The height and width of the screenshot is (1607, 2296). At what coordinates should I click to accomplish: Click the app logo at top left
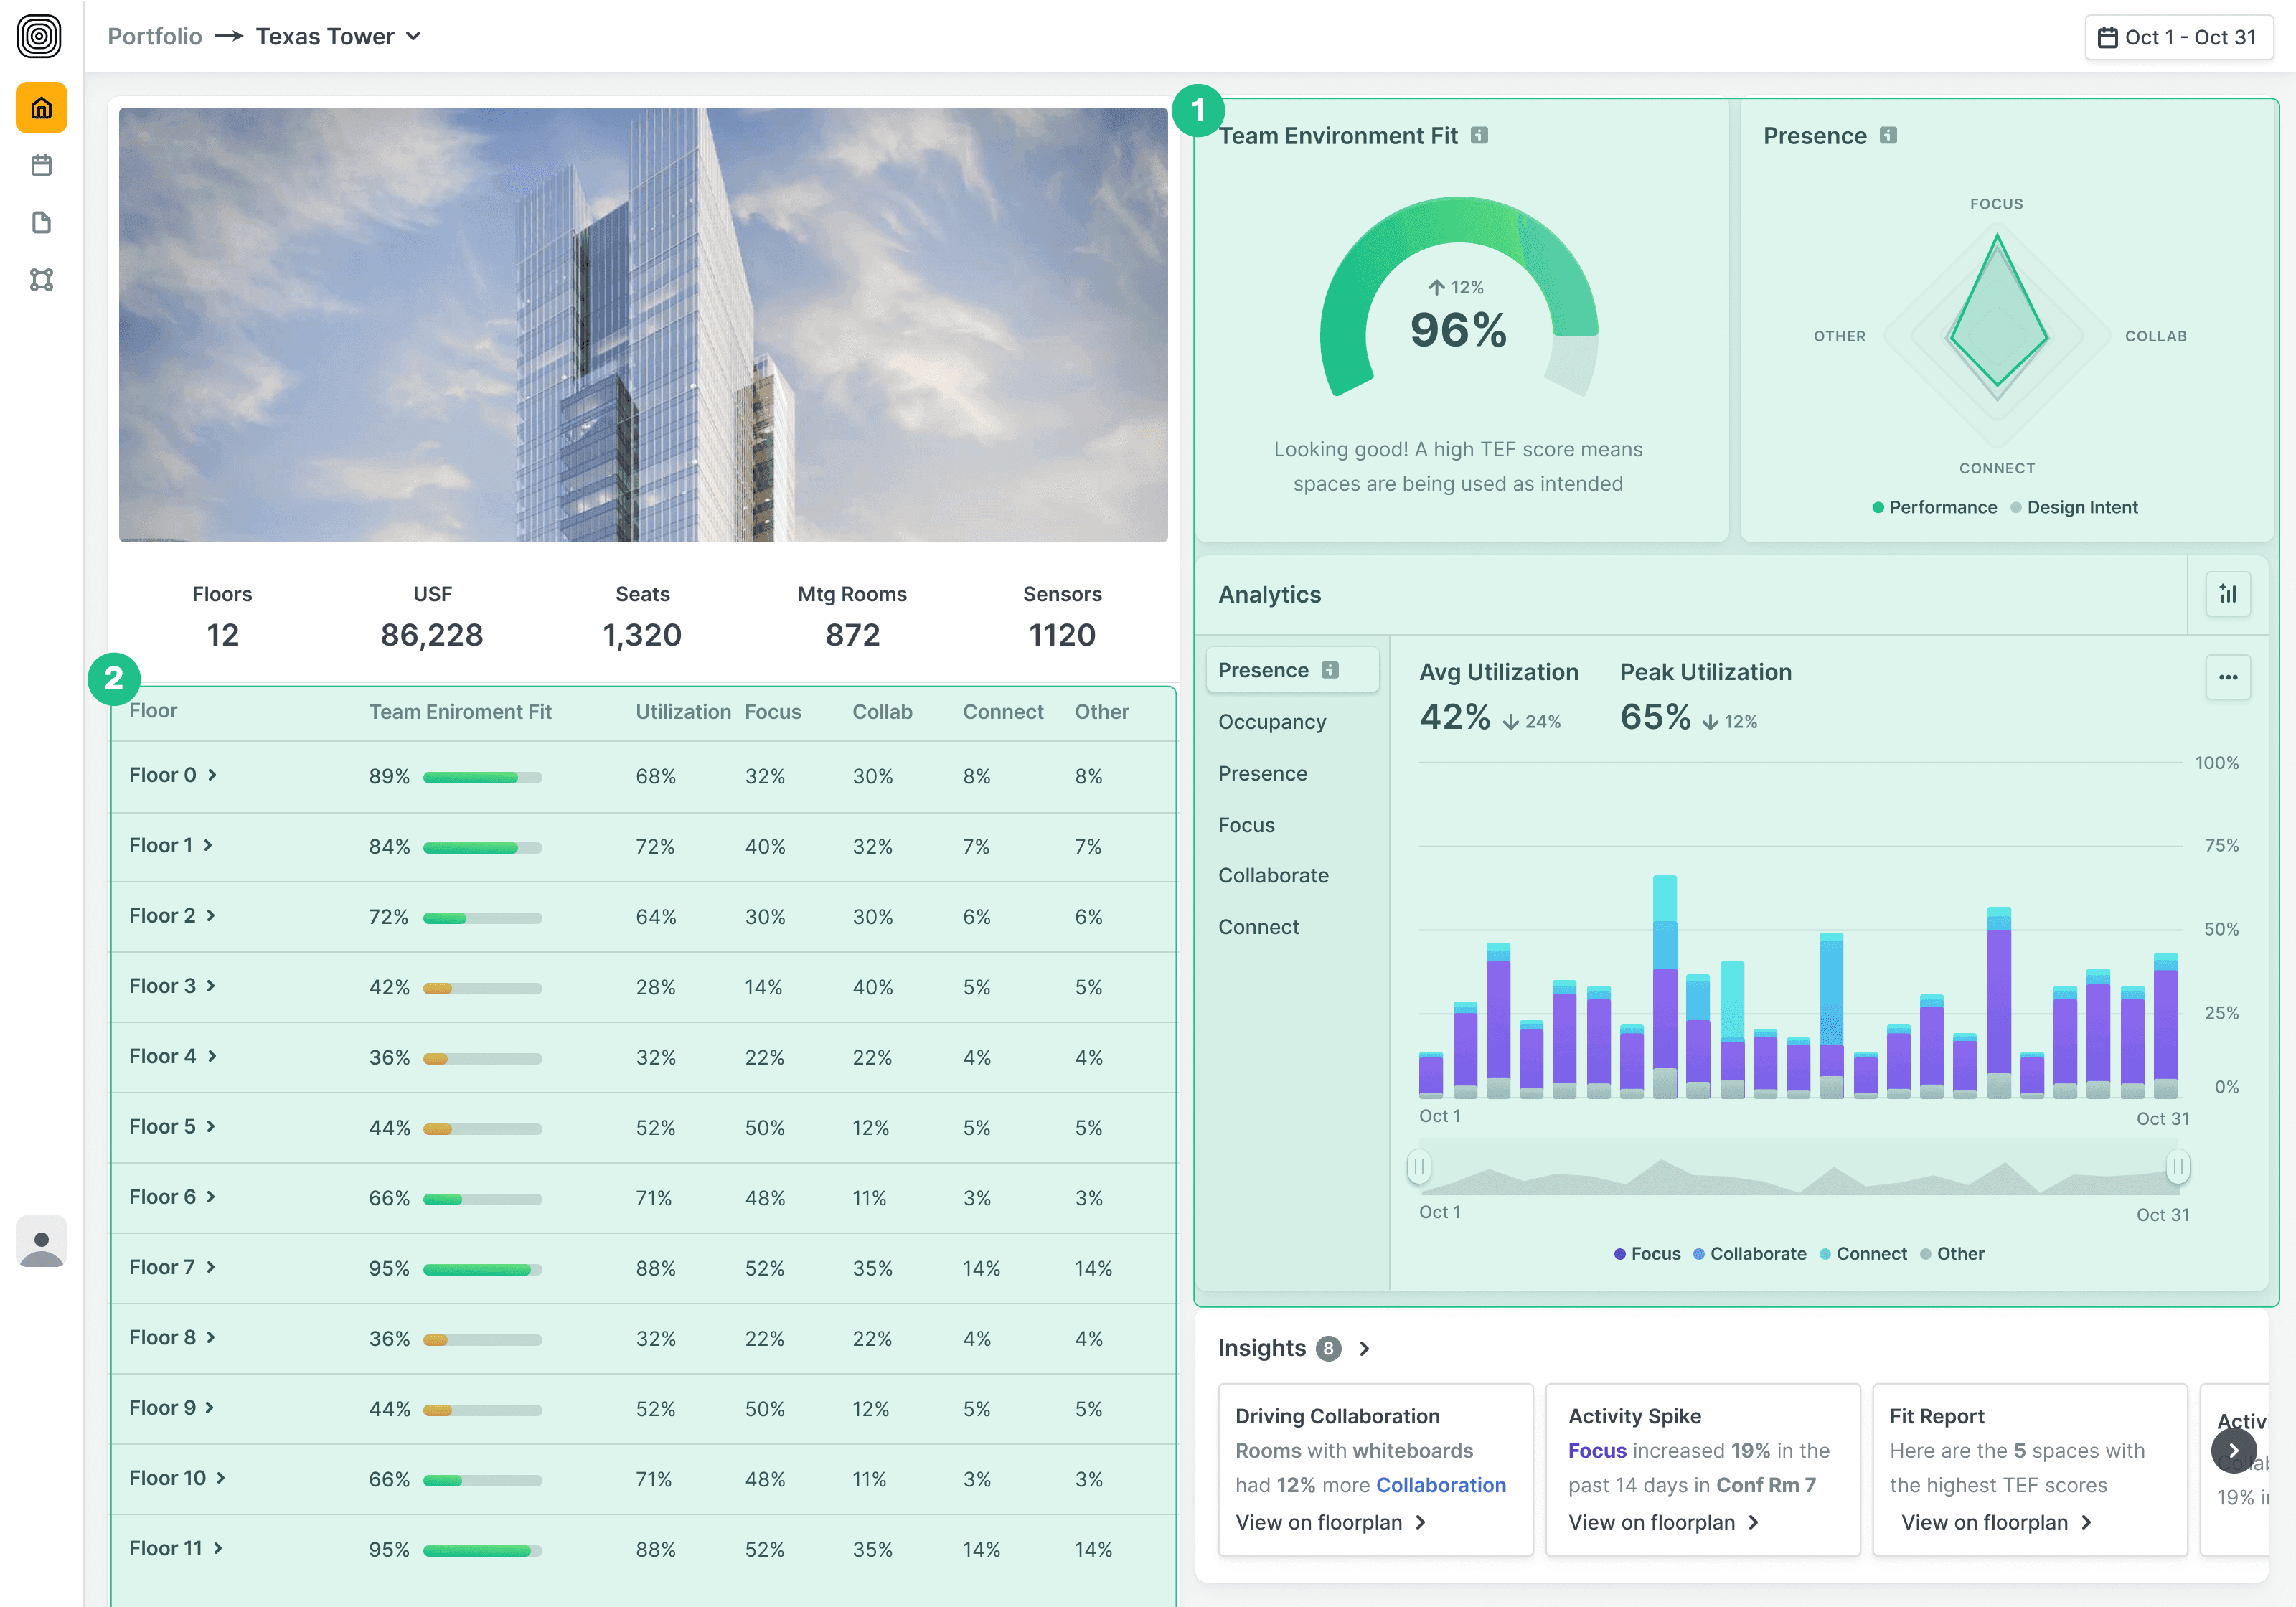(x=39, y=37)
